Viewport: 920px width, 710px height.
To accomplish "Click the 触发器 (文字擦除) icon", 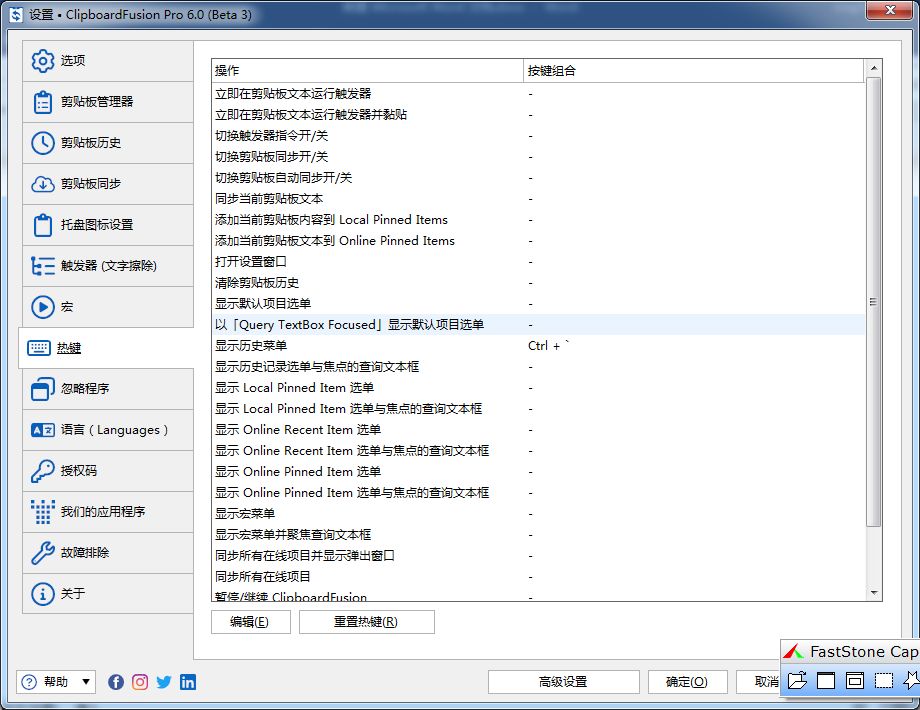I will click(x=43, y=266).
